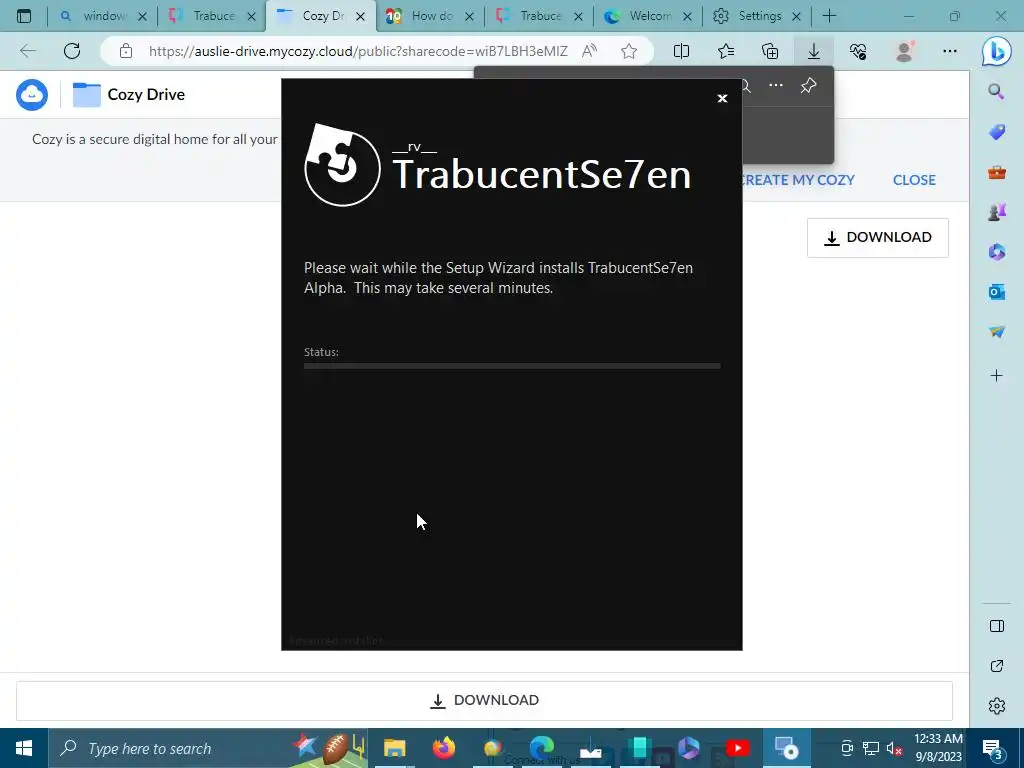The width and height of the screenshot is (1024, 768).
Task: Click the CLOSE banner link
Action: (x=914, y=180)
